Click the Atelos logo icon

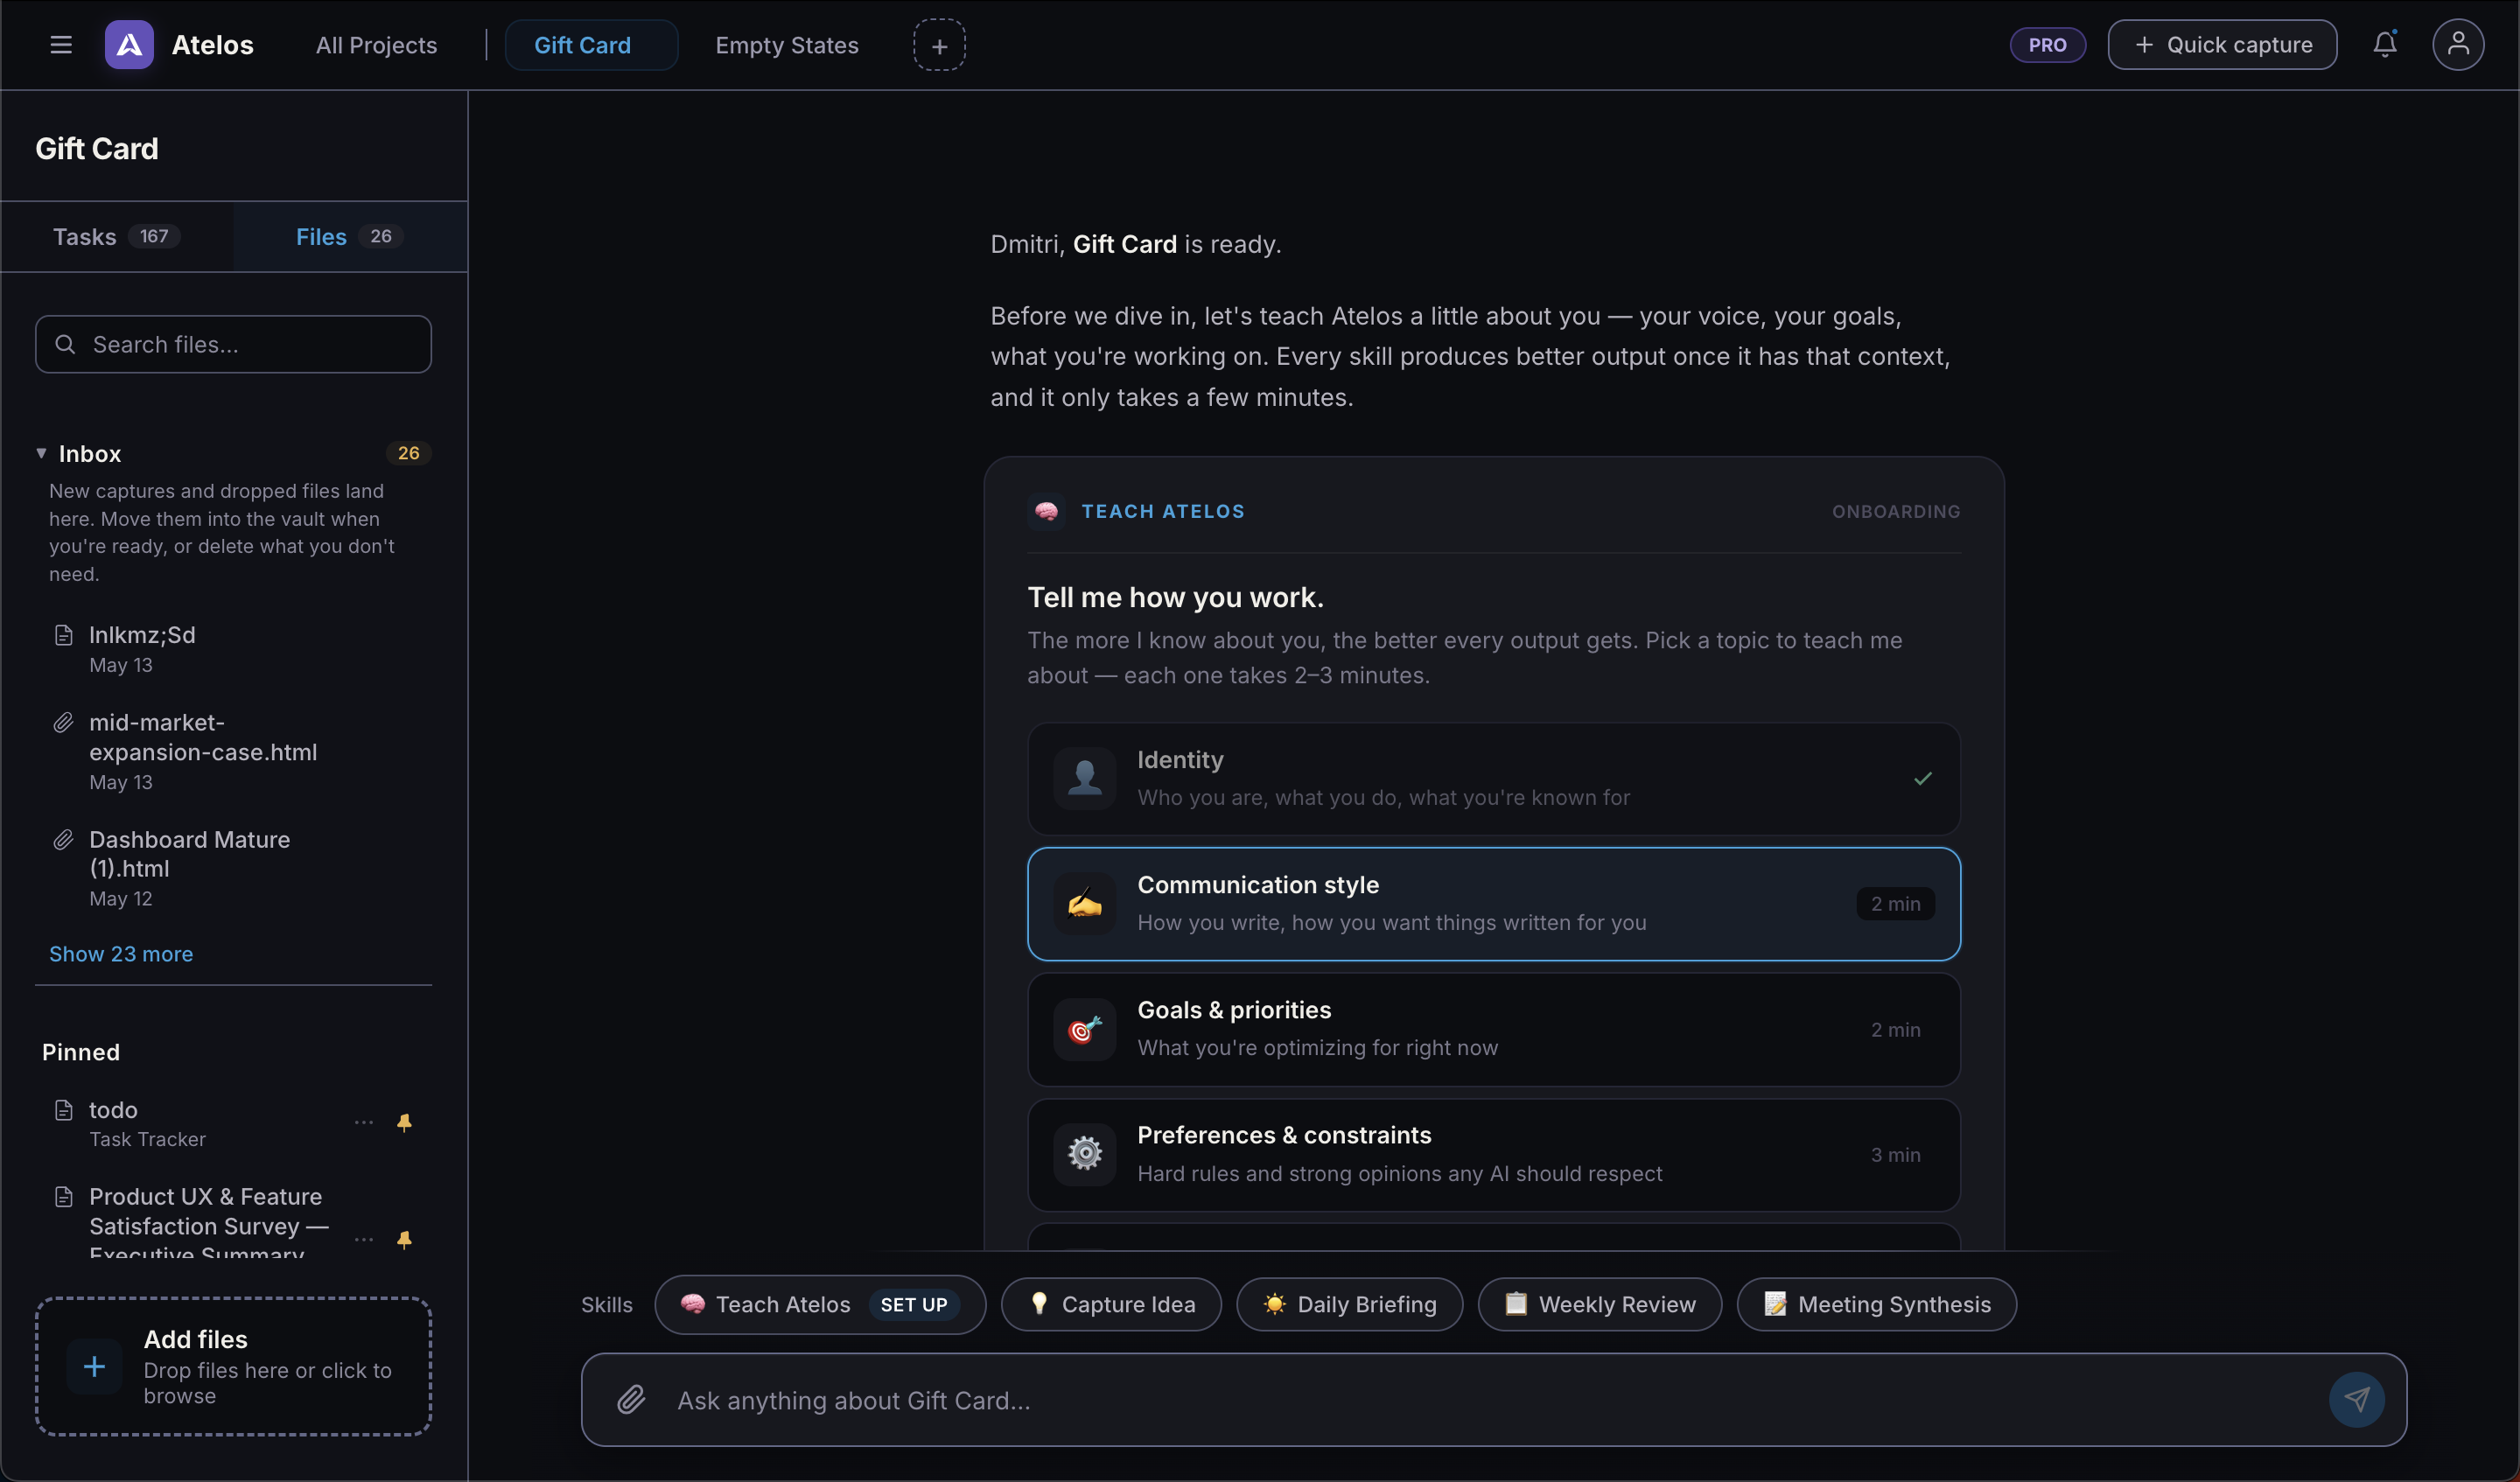[x=129, y=45]
